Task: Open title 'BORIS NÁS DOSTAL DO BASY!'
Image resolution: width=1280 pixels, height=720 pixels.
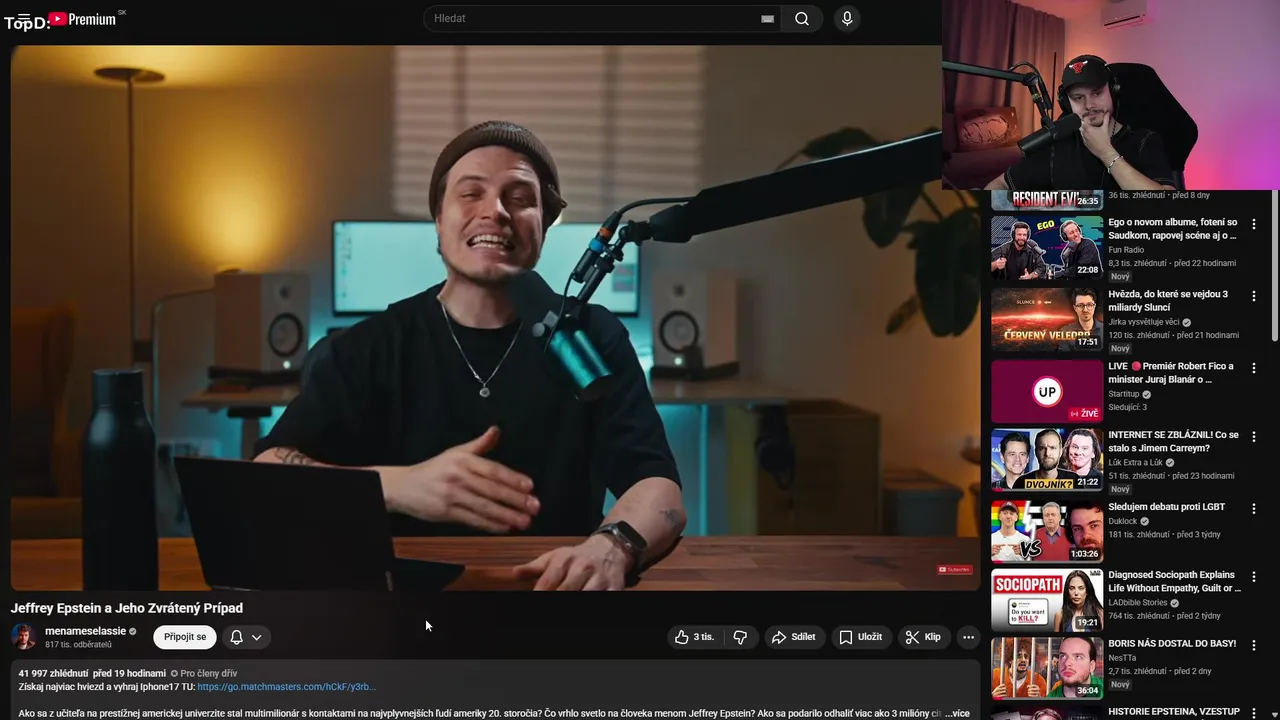Action: (1172, 644)
